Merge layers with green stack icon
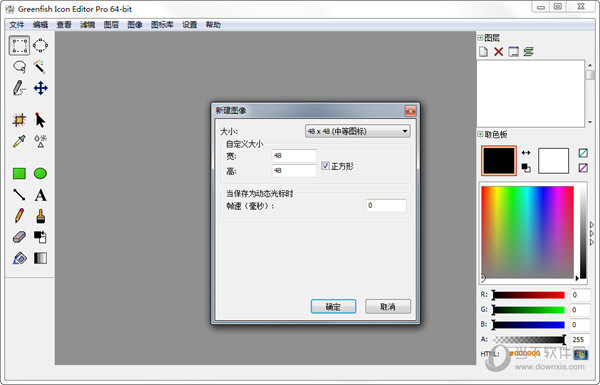Screen dimensions: 600x385 coord(528,52)
